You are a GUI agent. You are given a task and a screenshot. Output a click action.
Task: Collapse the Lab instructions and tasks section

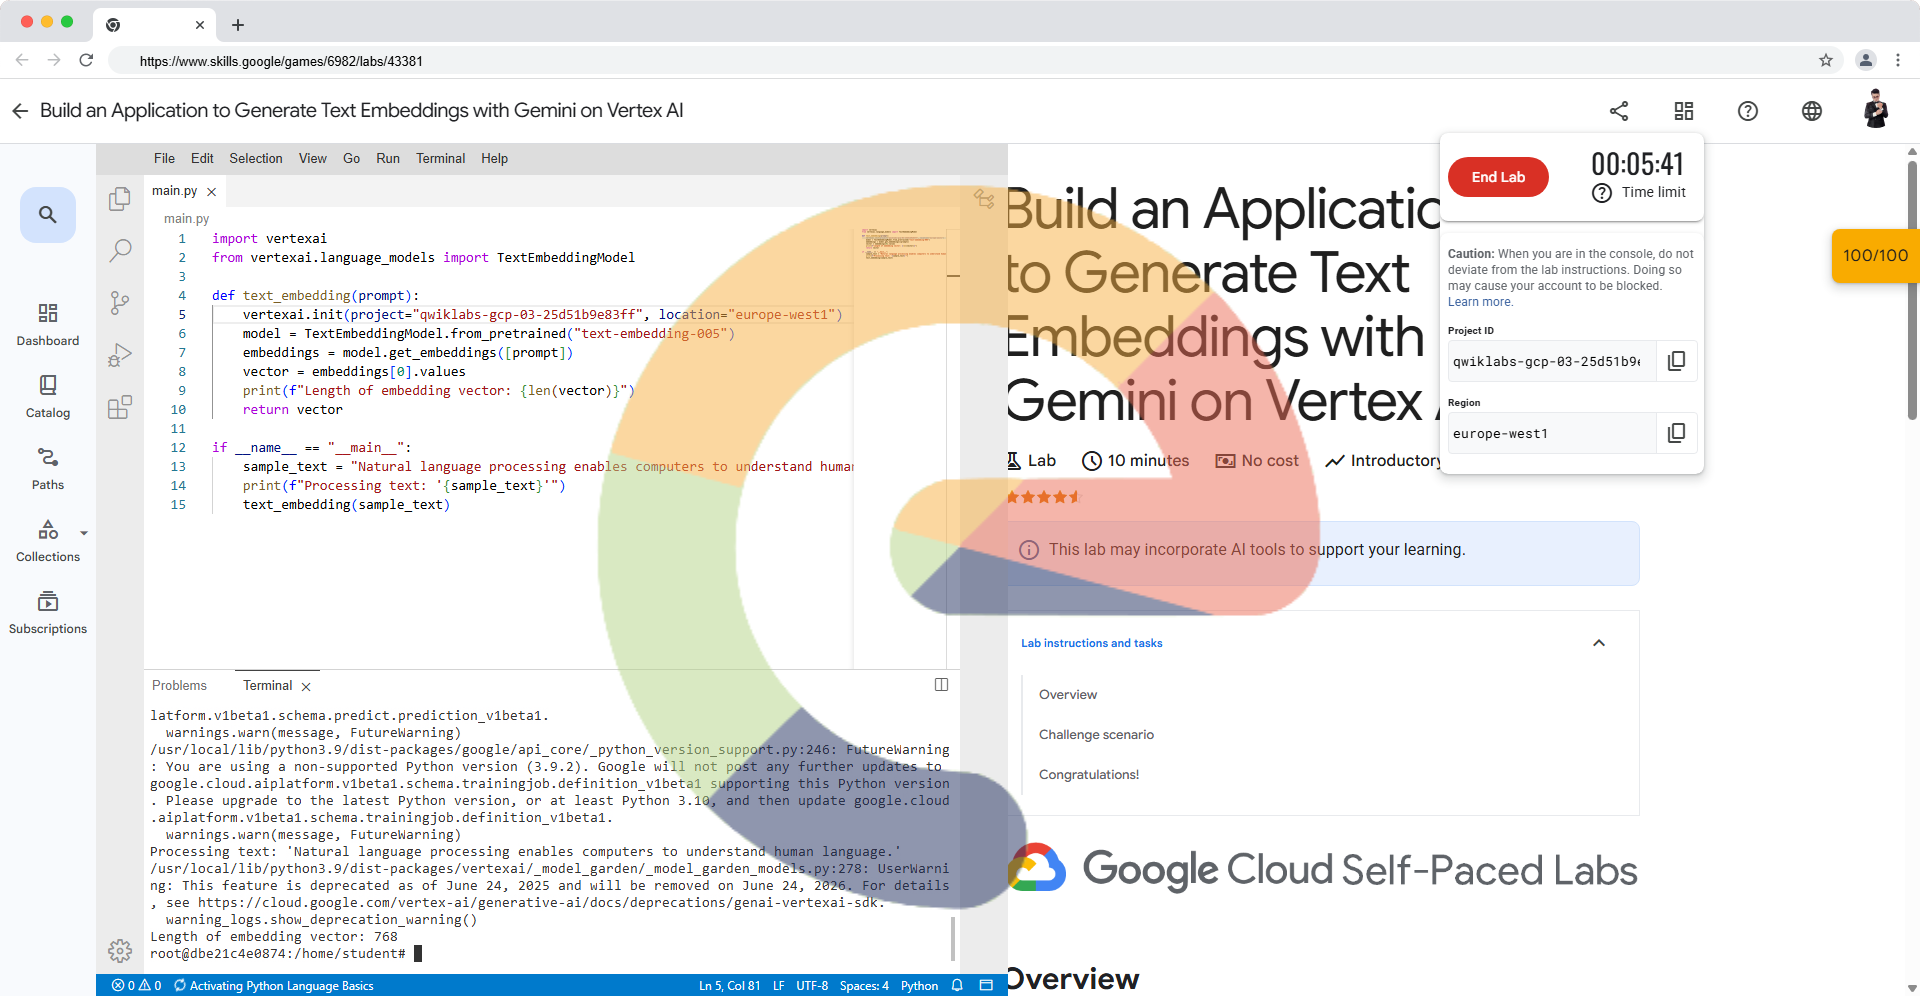coord(1599,643)
